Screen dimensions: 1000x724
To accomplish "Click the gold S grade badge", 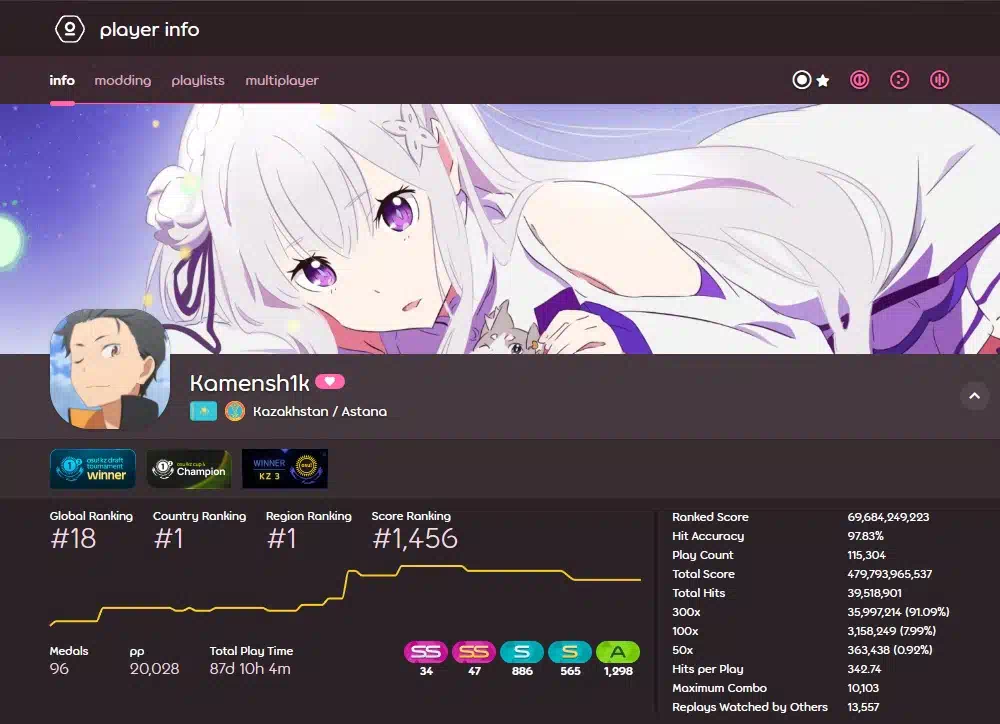I will click(x=570, y=652).
